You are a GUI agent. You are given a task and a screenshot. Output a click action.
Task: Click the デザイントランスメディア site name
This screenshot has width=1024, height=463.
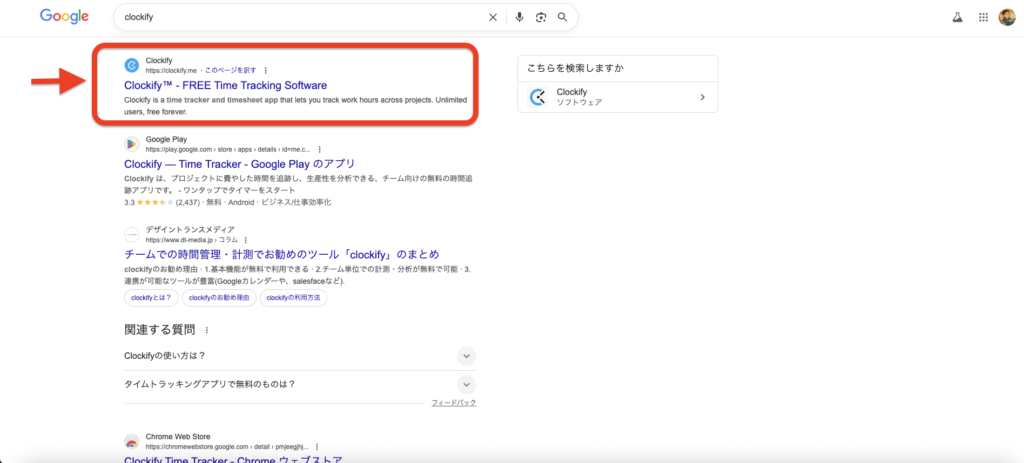coord(190,230)
